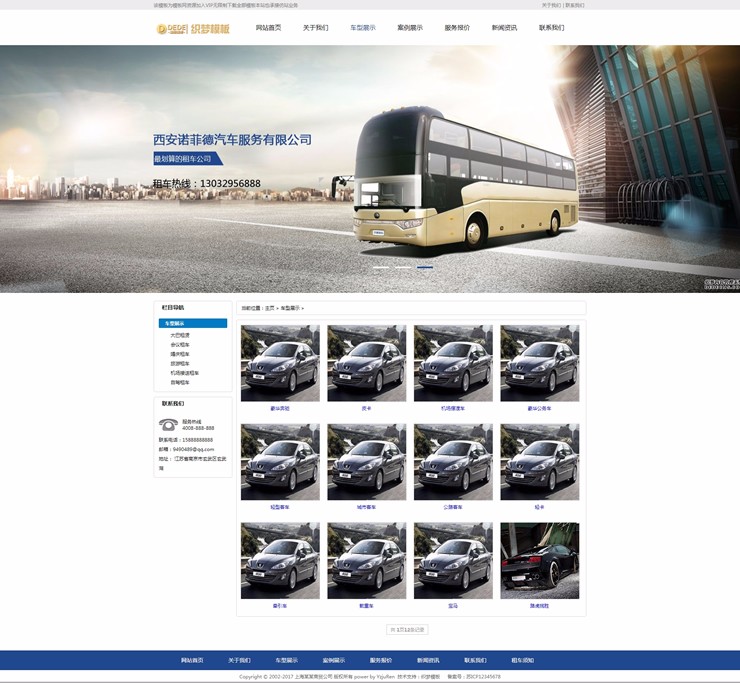Screen dimensions: 740x683
Task: Click the 豪华奔驰 caption link
Action: [280, 408]
